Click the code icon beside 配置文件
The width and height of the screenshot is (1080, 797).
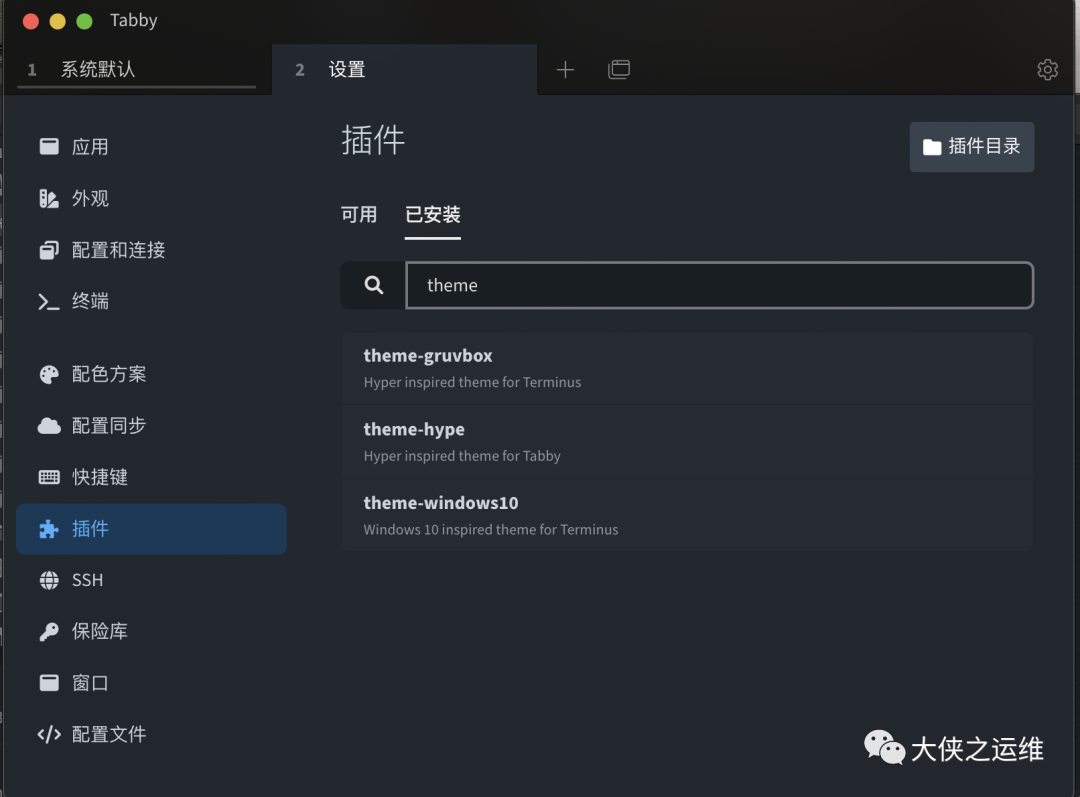pos(49,734)
